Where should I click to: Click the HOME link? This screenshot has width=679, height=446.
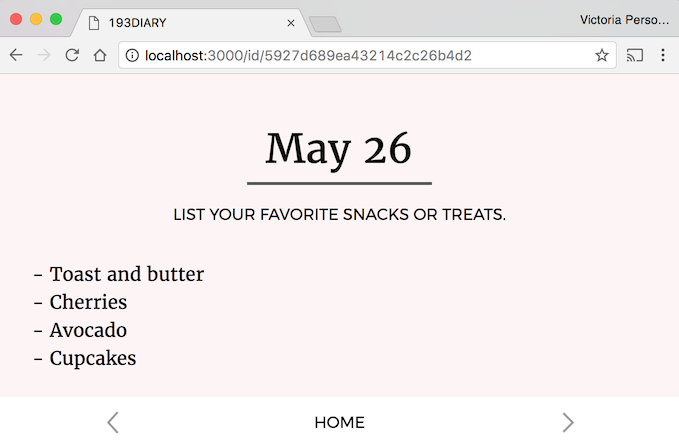339,422
